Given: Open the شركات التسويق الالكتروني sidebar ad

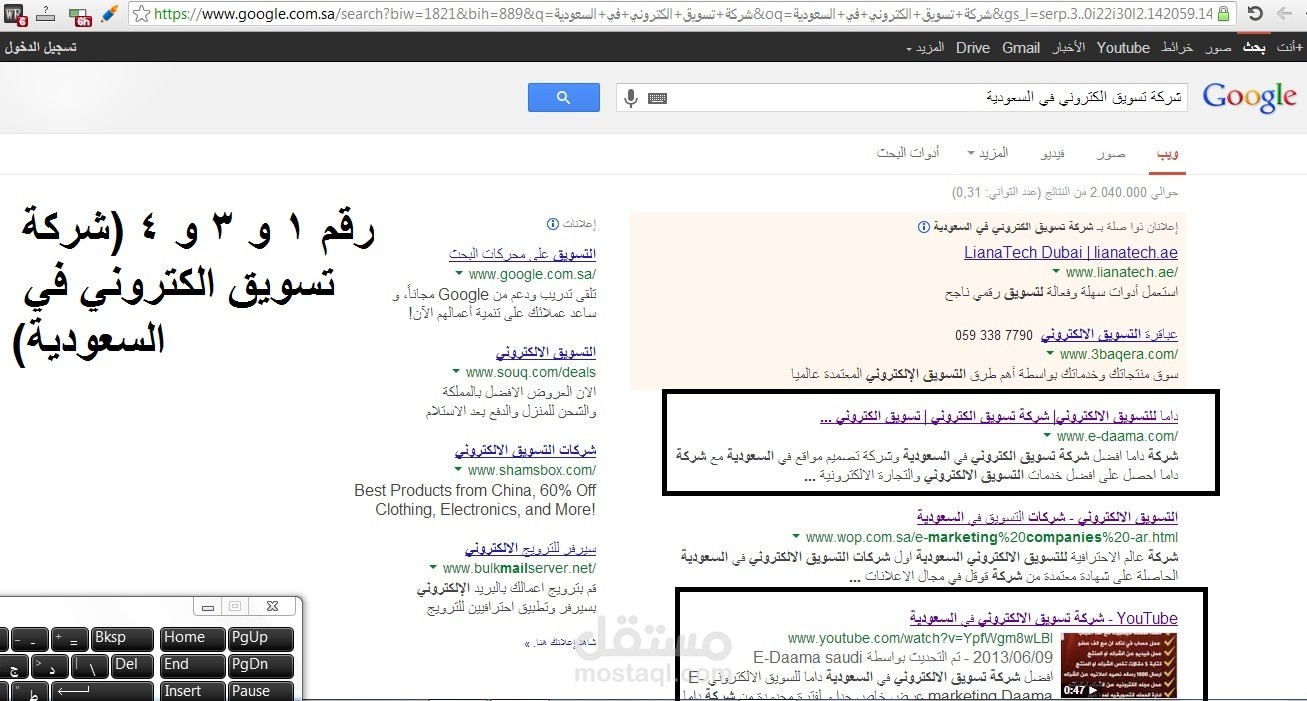Looking at the screenshot, I should (525, 450).
